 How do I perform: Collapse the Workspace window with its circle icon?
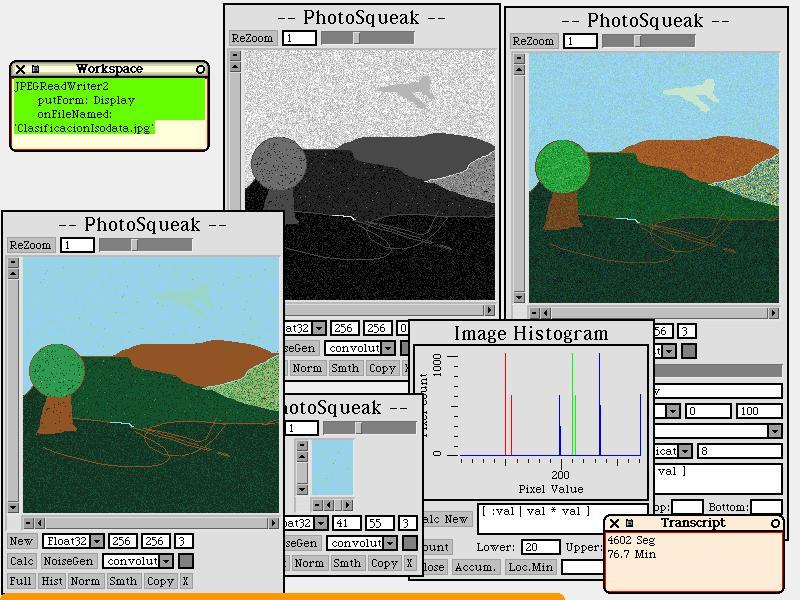[x=201, y=69]
